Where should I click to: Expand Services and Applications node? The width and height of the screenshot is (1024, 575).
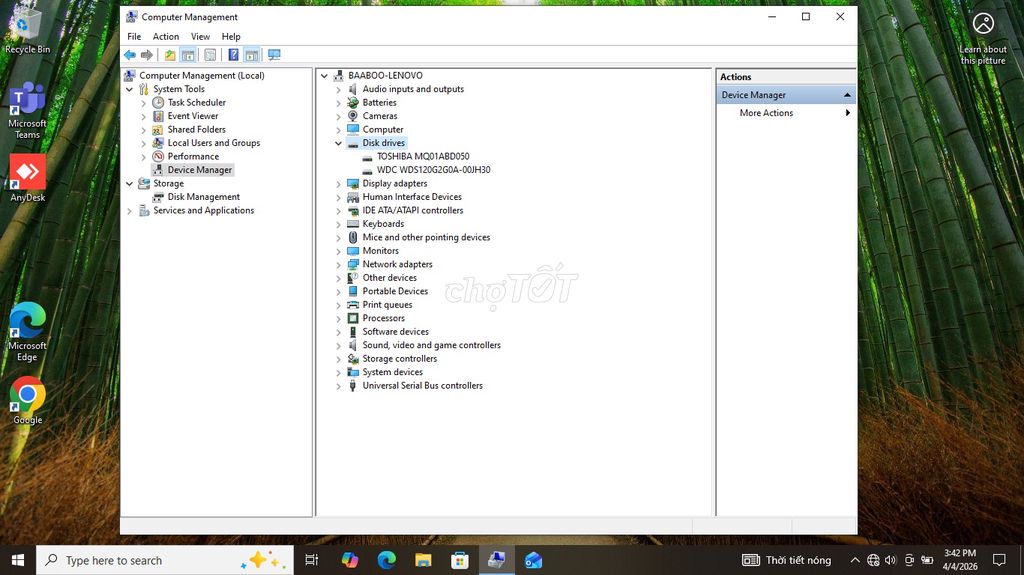click(129, 210)
